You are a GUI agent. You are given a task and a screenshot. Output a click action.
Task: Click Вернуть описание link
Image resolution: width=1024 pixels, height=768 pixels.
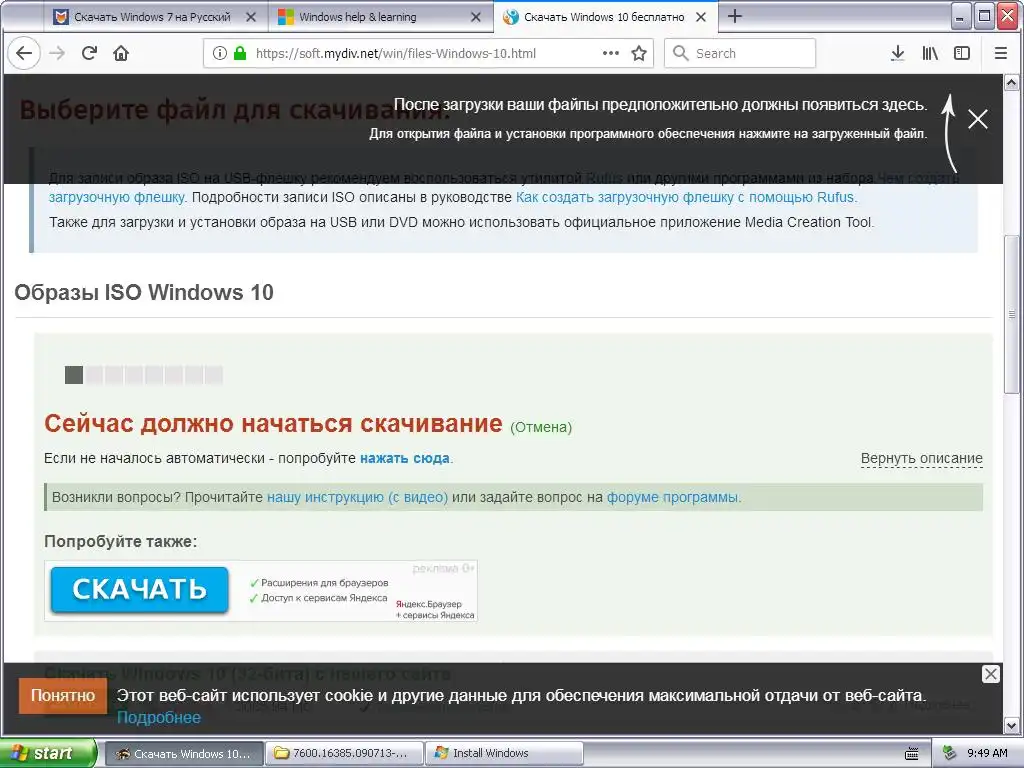click(921, 458)
